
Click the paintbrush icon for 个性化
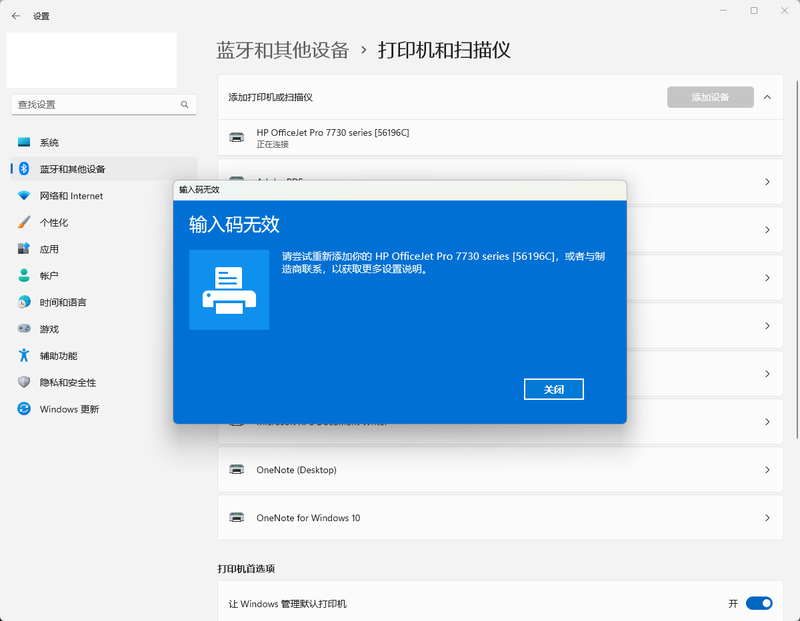click(24, 222)
